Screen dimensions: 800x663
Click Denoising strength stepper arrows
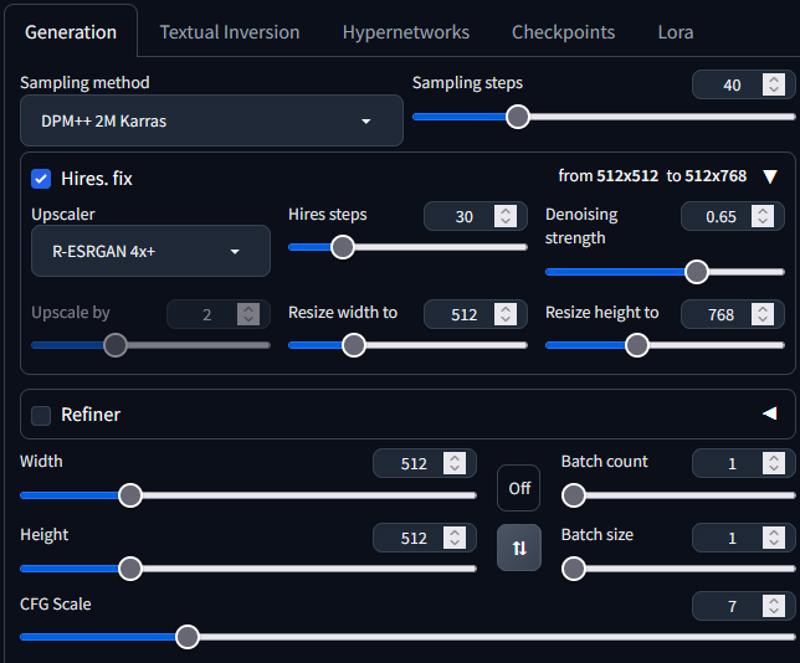click(762, 216)
